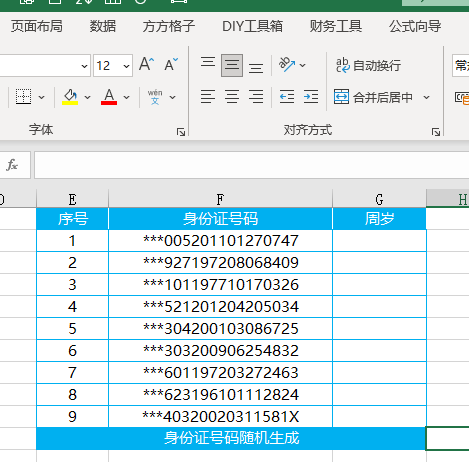The height and width of the screenshot is (462, 469).
Task: Select the 周岁 header cell
Action: click(379, 219)
